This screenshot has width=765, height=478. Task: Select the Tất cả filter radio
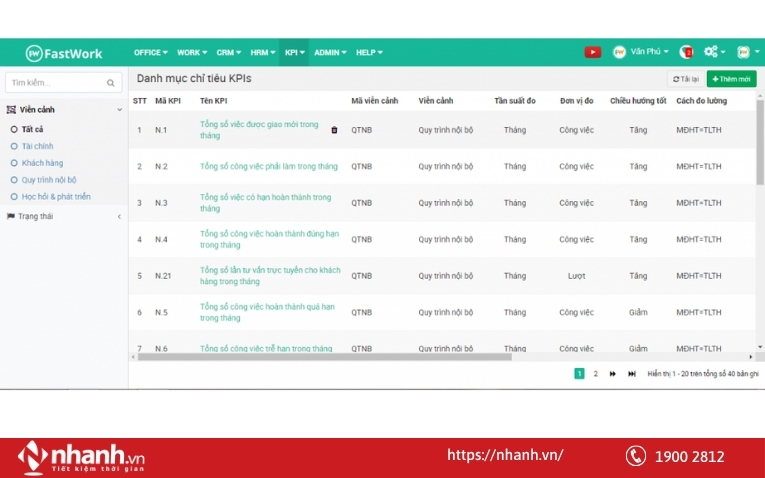pyautogui.click(x=14, y=129)
